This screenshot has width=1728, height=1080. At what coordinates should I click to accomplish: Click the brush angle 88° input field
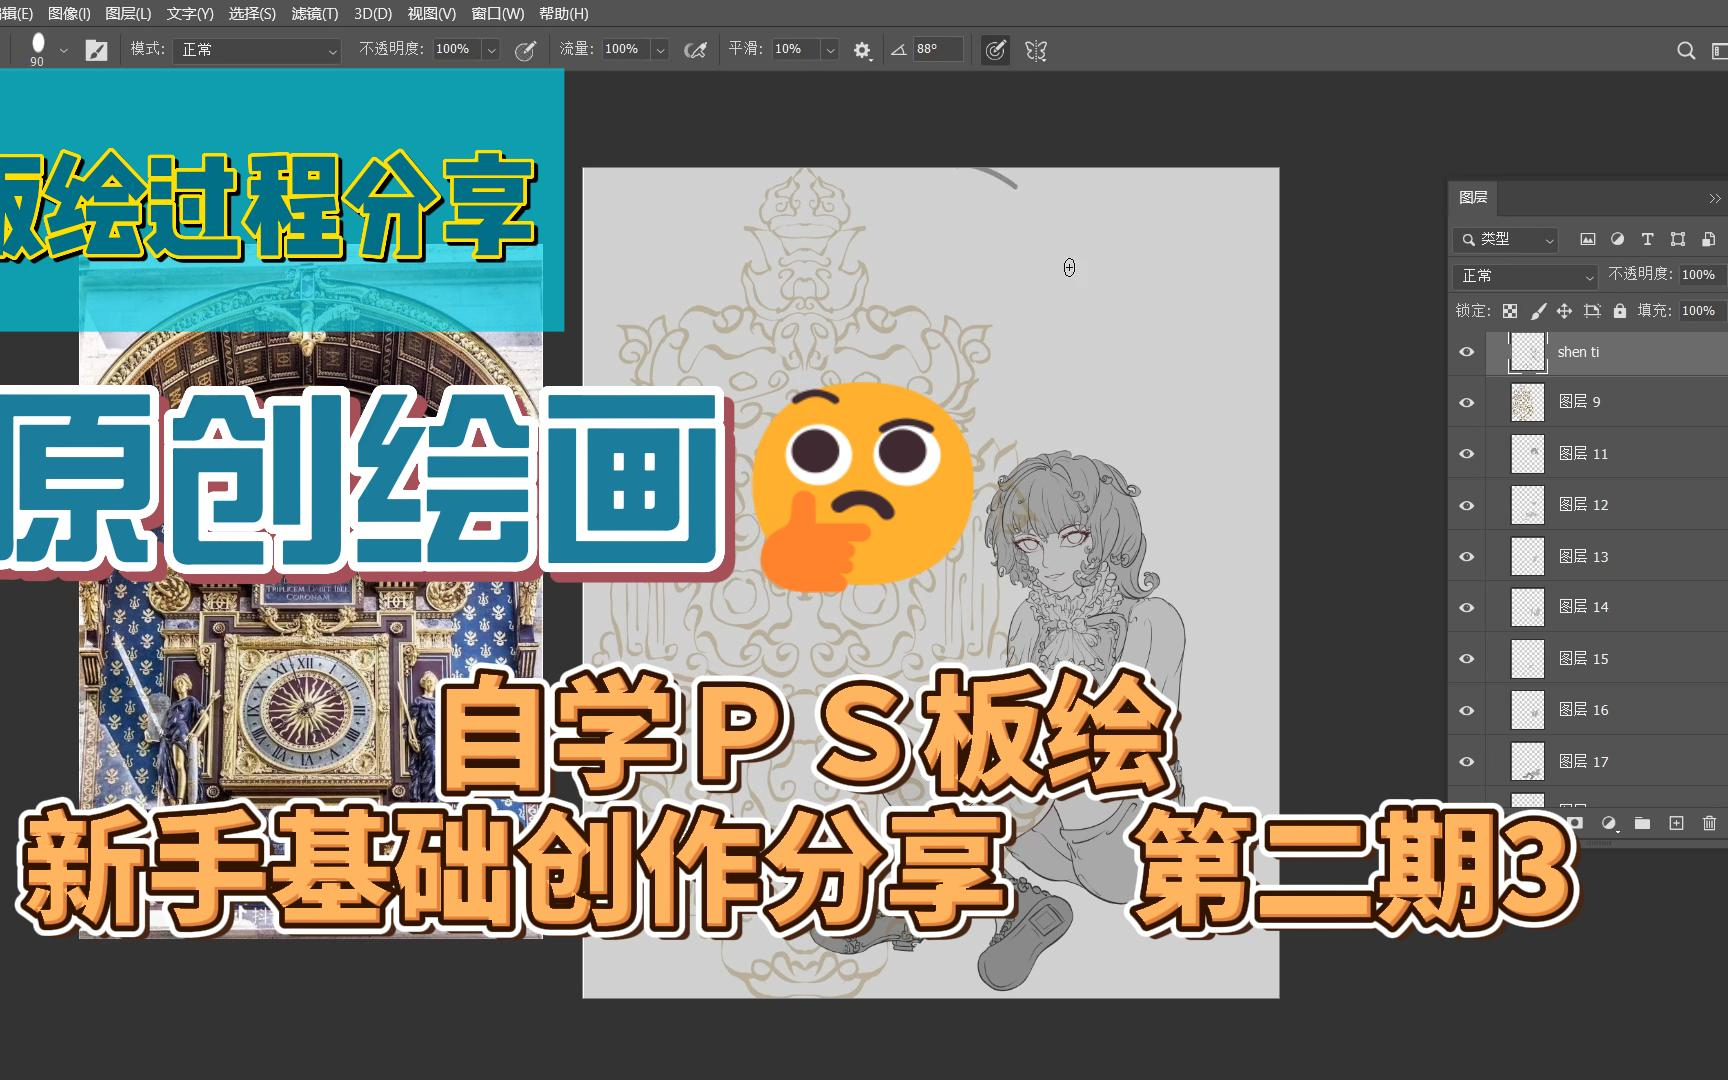pyautogui.click(x=937, y=49)
